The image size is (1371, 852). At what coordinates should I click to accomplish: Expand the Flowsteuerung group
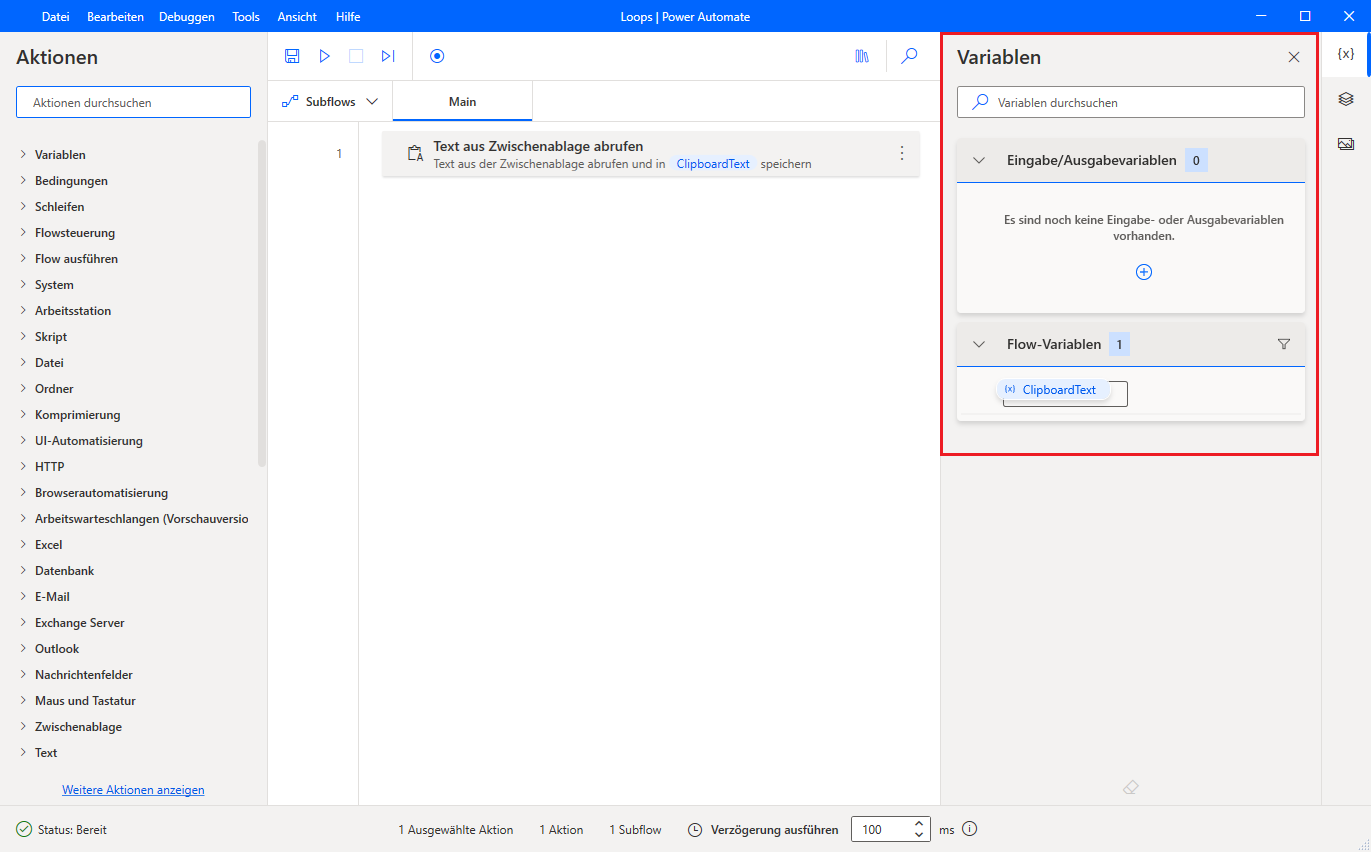pyautogui.click(x=23, y=232)
